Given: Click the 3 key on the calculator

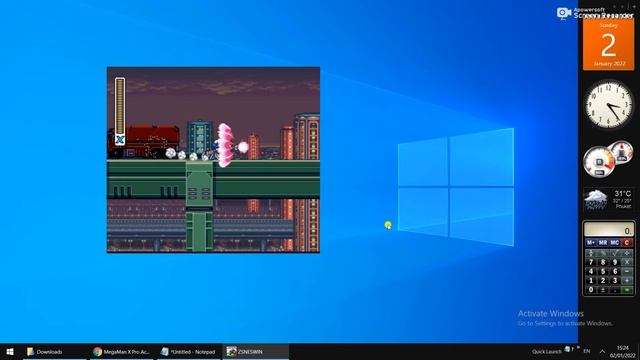Looking at the screenshot, I should coord(615,281).
